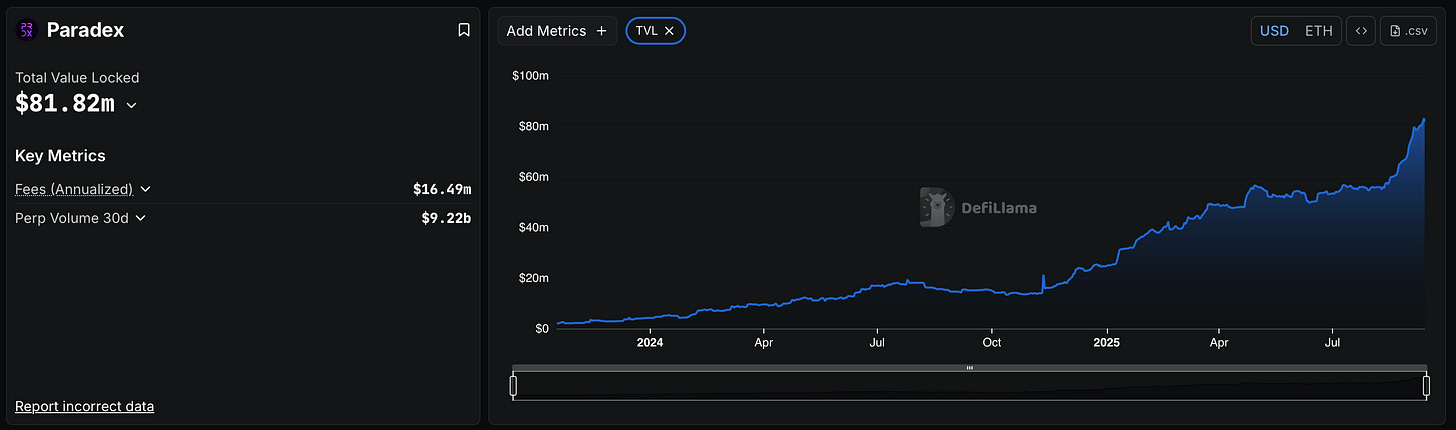Switch chart denomination to ETH

(1318, 31)
